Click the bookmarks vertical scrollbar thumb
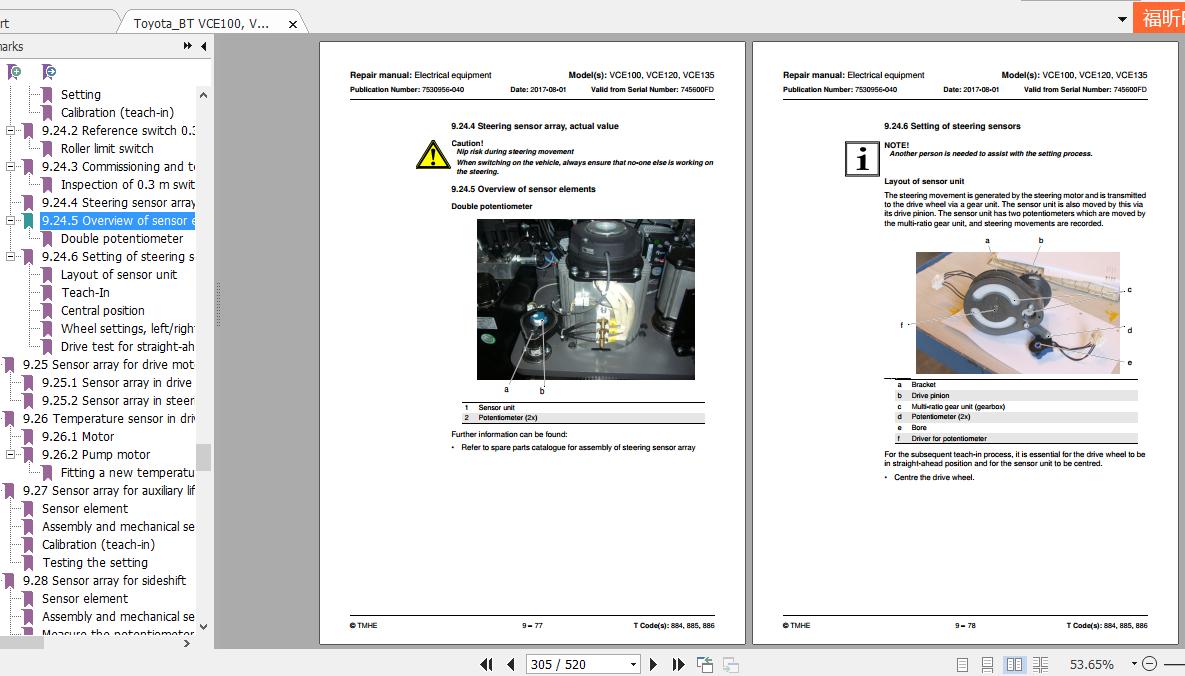 click(x=203, y=457)
